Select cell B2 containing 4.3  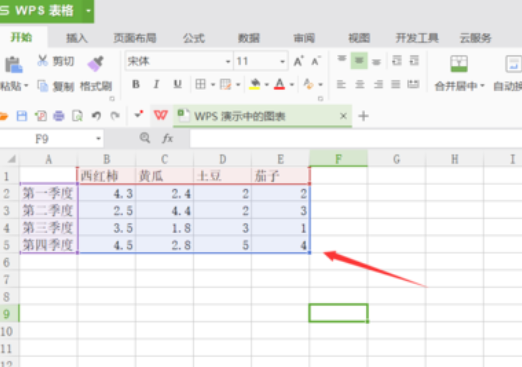pos(107,193)
